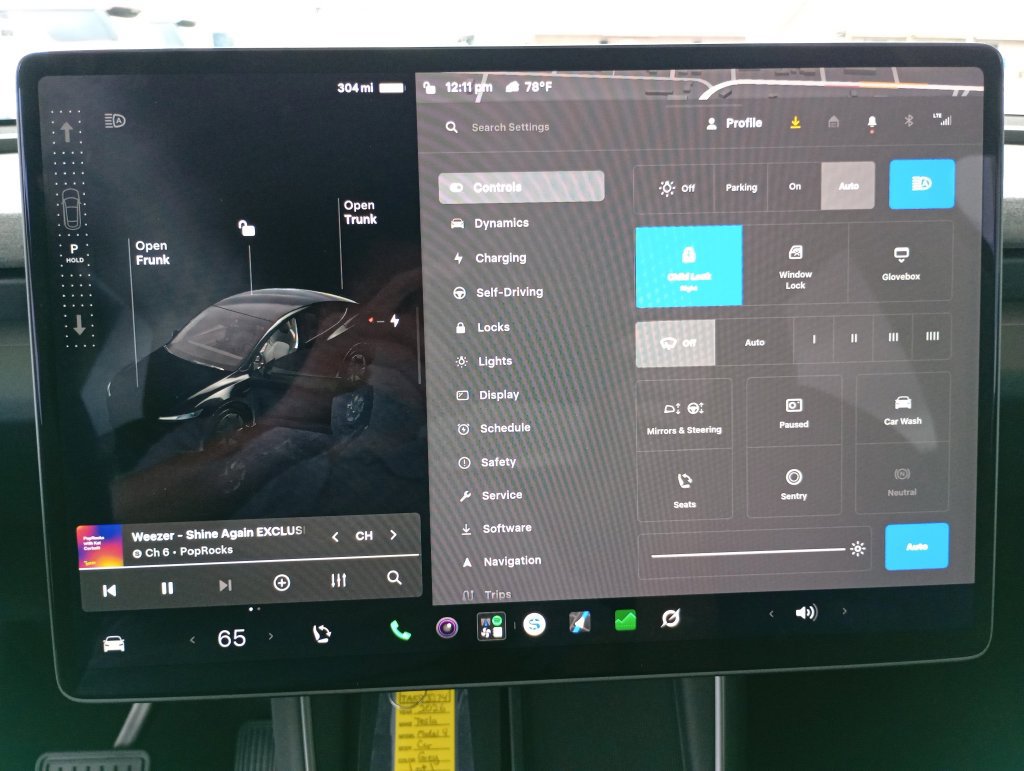Open the Profile dropdown
The height and width of the screenshot is (771, 1024).
click(735, 123)
